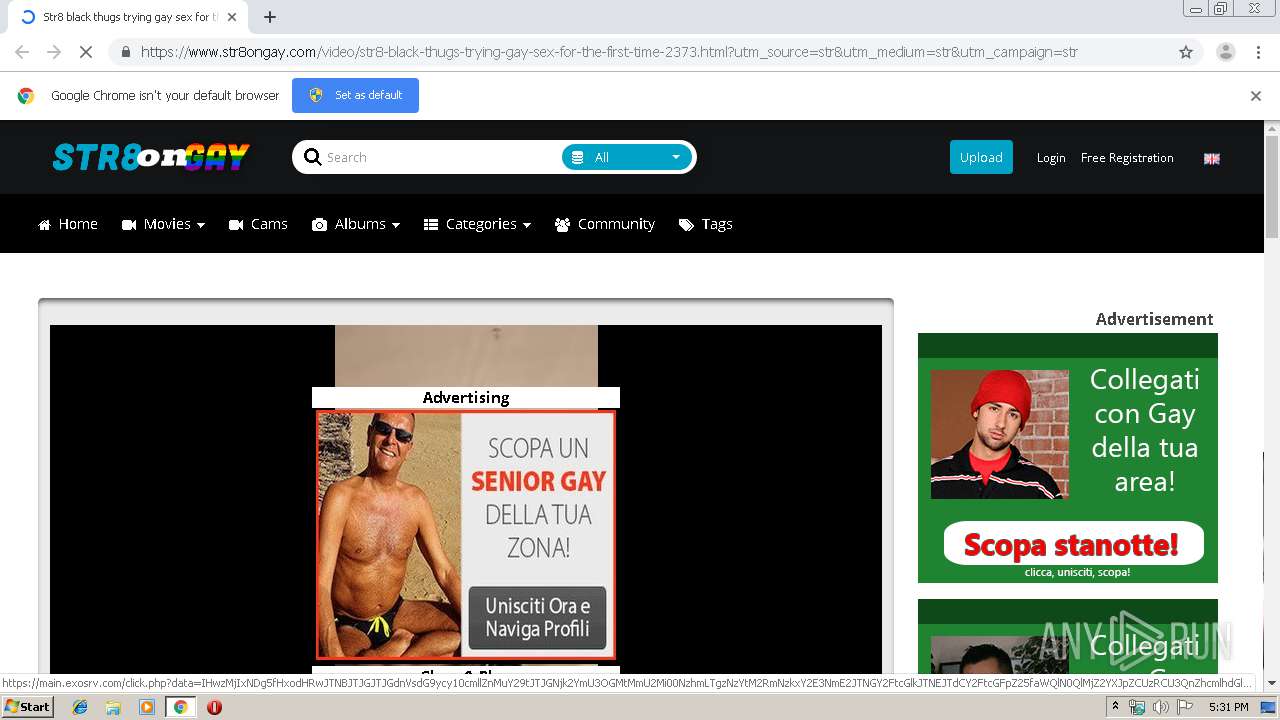Expand the Categories menu
1280x720 pixels.
coord(477,224)
